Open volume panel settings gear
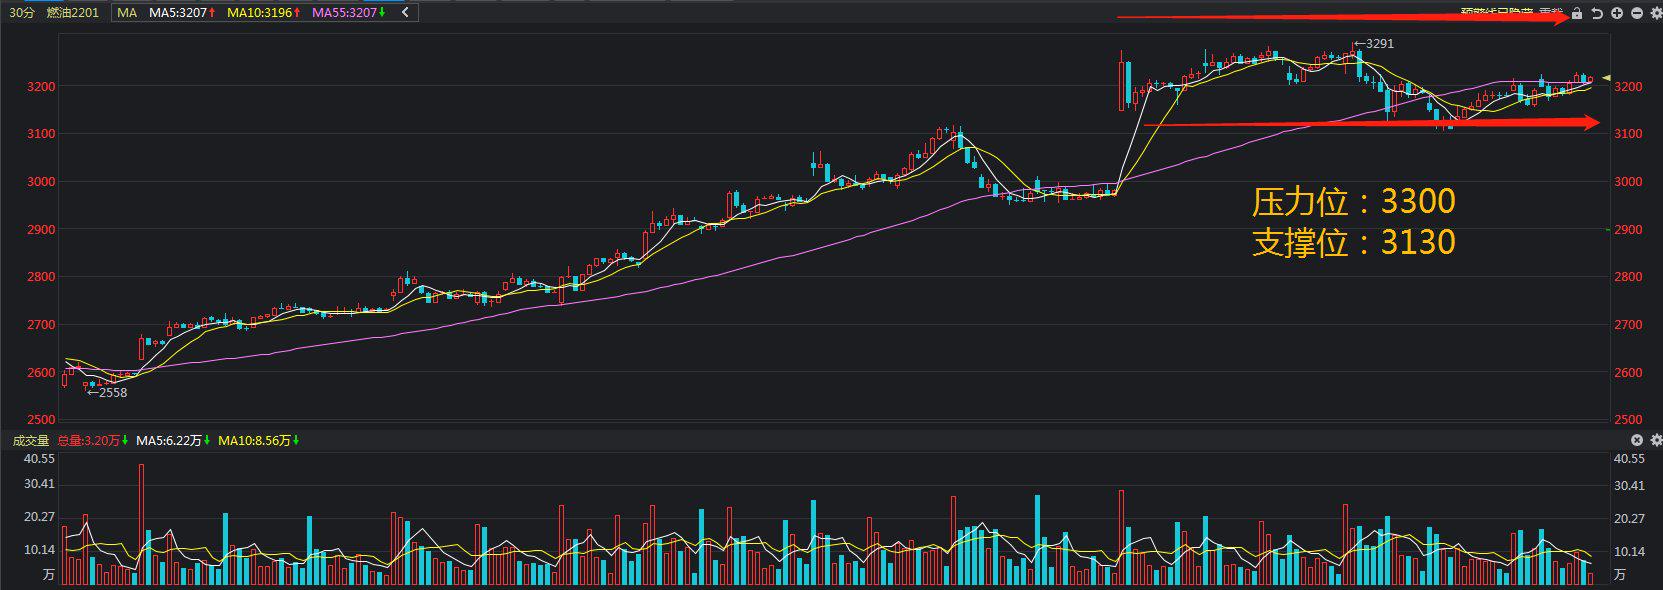This screenshot has width=1663, height=590. (x=1655, y=440)
